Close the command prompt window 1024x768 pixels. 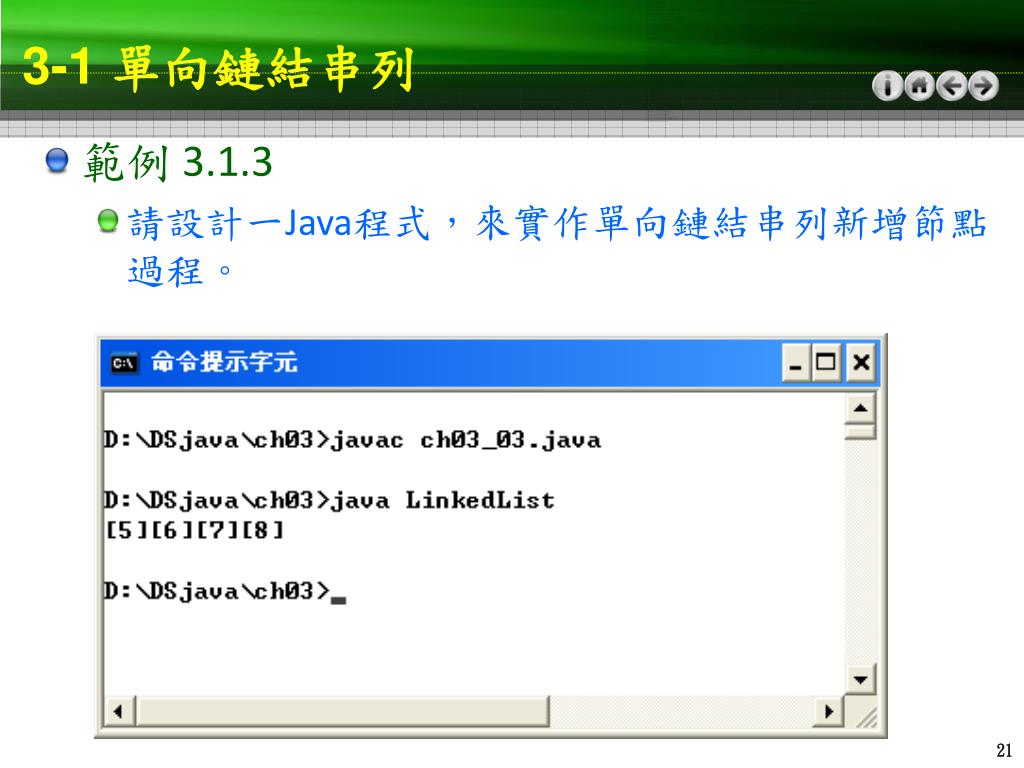point(861,362)
